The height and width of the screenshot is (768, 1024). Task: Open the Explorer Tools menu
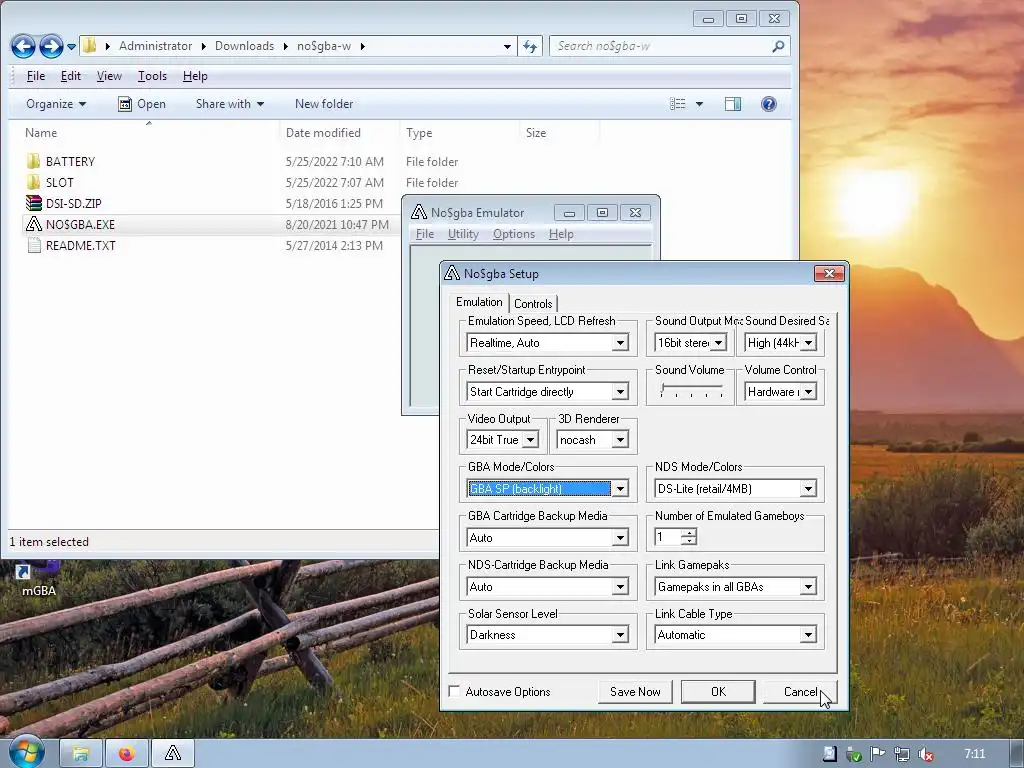coord(152,76)
